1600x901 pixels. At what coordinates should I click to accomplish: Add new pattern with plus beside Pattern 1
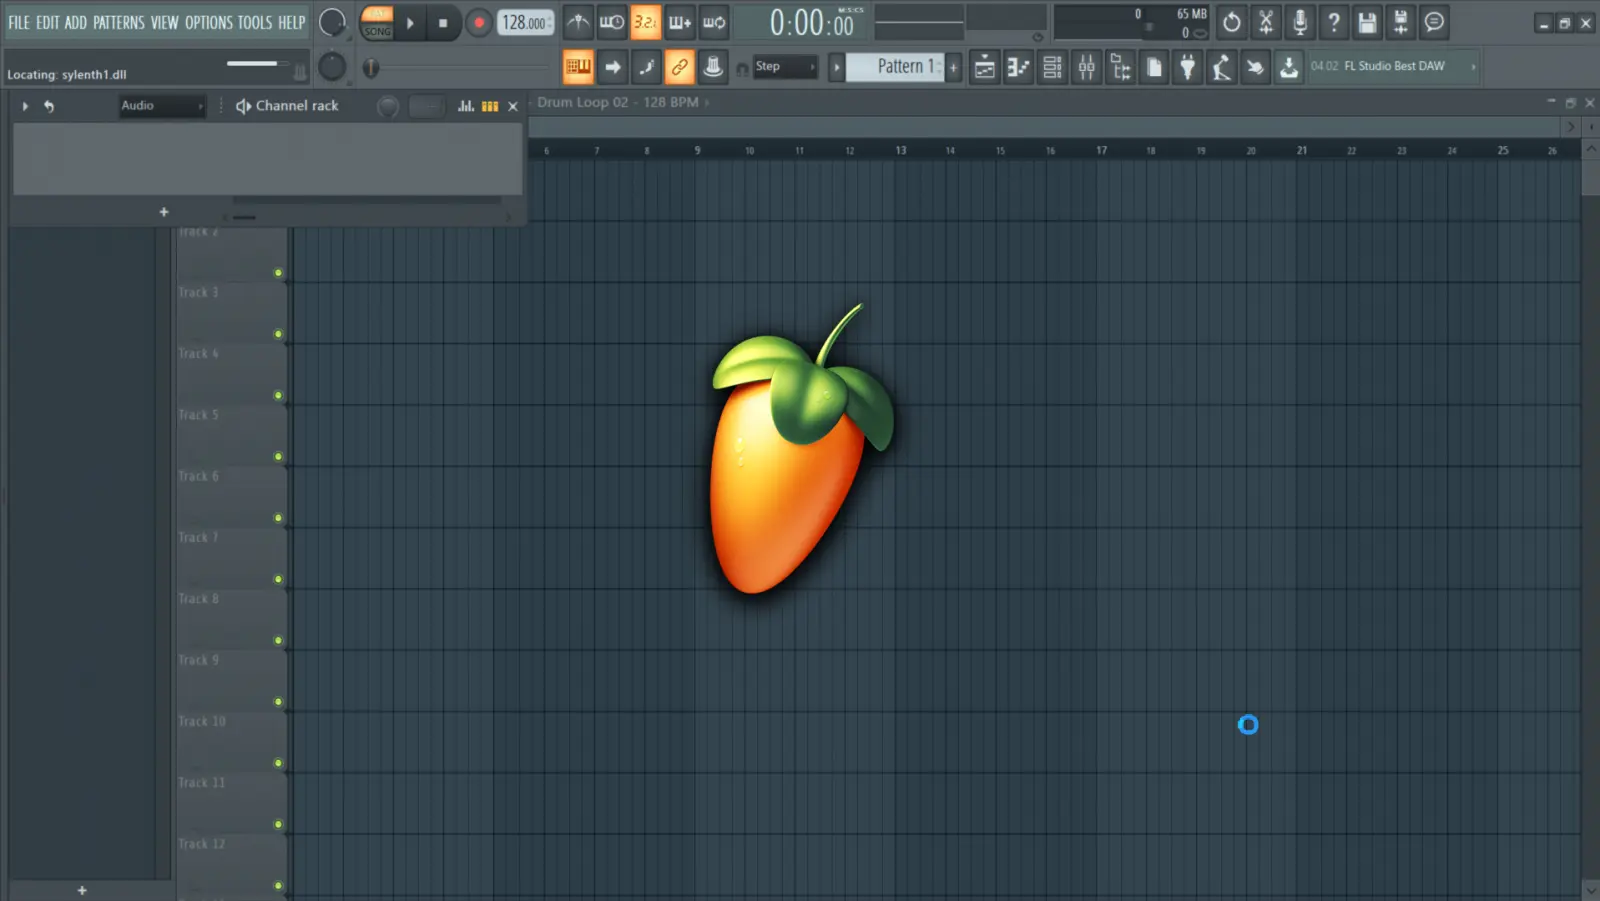(954, 67)
